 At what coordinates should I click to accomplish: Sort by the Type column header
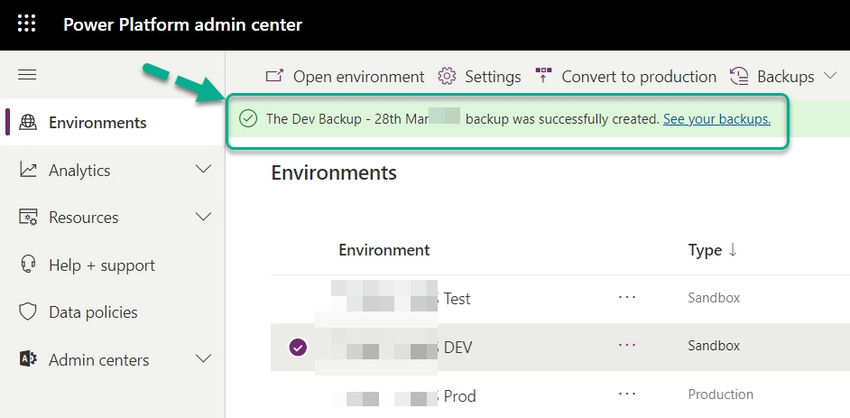point(712,250)
